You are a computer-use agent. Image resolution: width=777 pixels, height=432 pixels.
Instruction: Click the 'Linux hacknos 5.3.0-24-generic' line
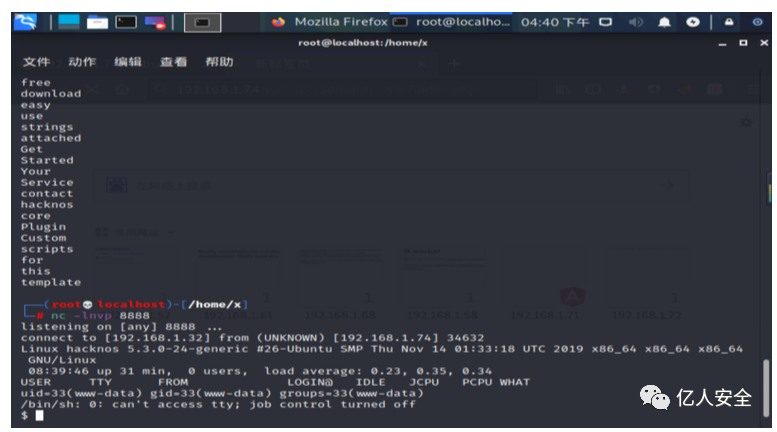click(x=382, y=349)
